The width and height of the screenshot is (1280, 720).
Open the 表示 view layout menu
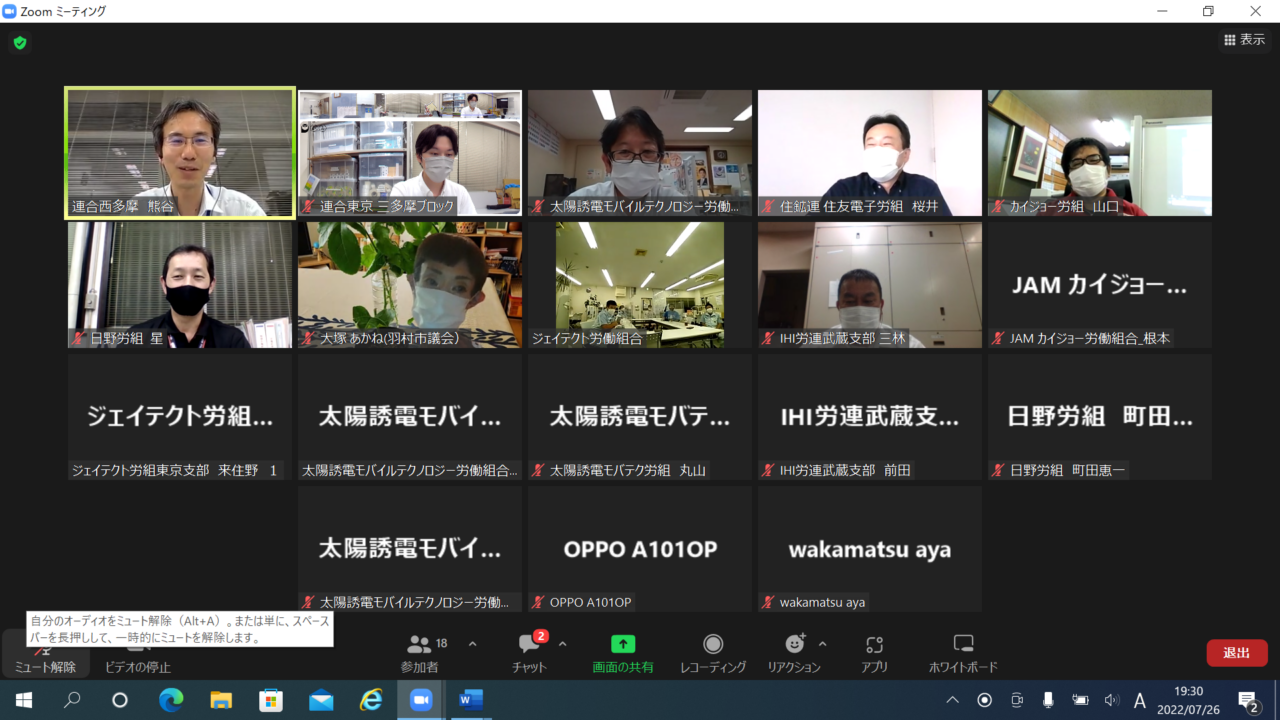(x=1244, y=40)
